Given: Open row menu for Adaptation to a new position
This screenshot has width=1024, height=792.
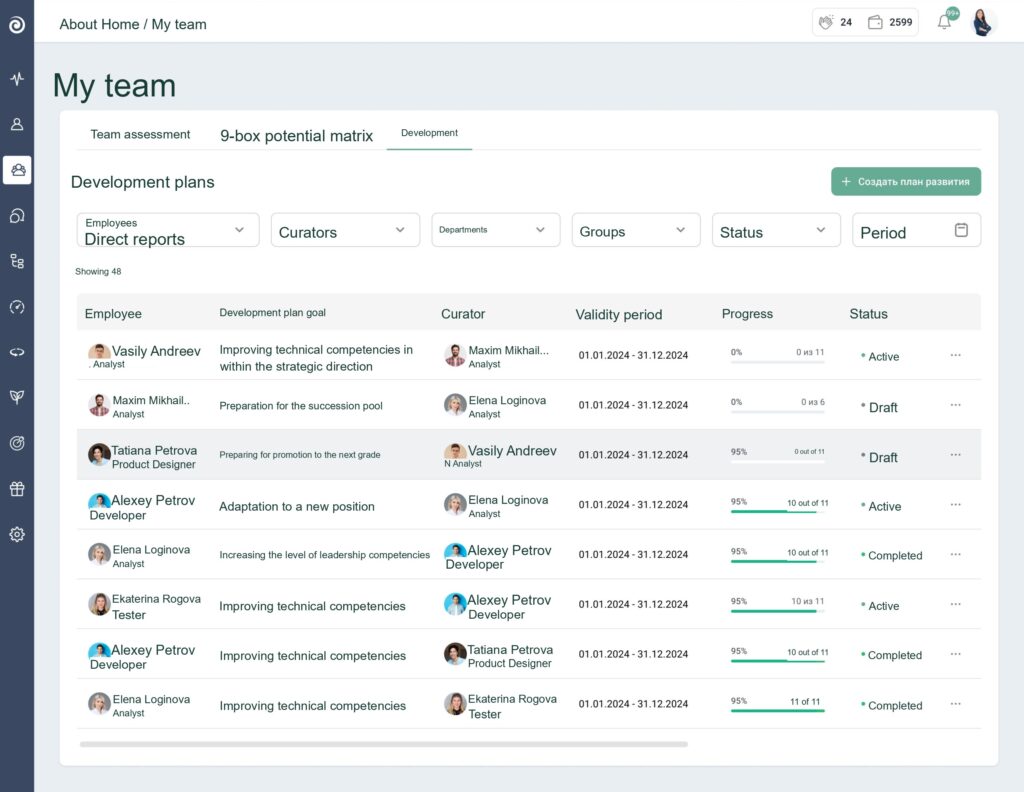Looking at the screenshot, I should (955, 505).
